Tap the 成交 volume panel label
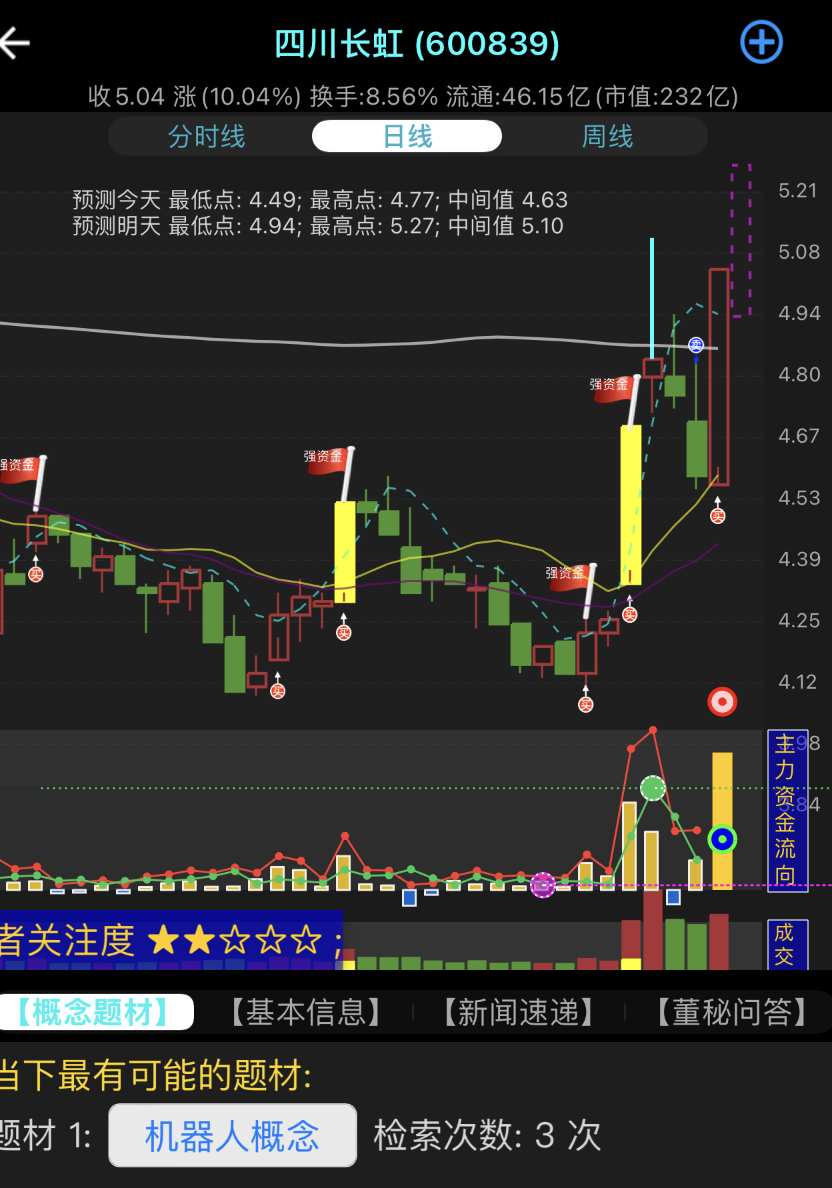The image size is (832, 1188). [x=785, y=945]
